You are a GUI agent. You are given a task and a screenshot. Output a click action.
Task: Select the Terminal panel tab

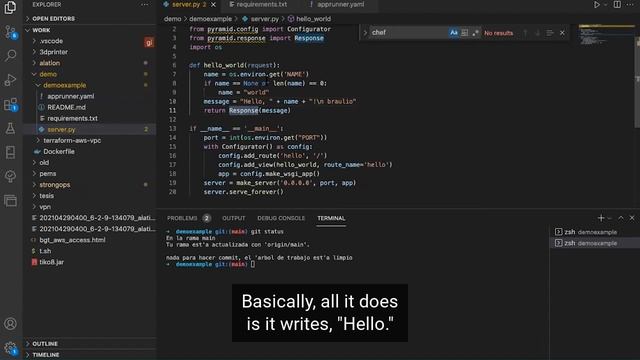331,218
